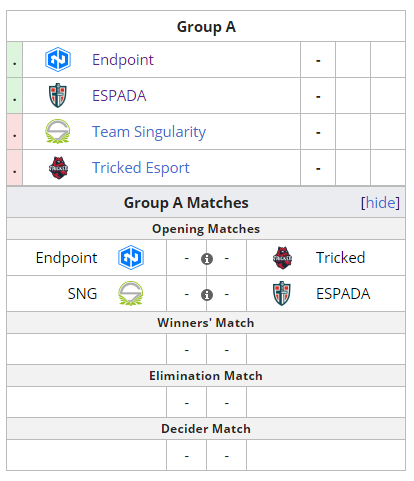
Task: Open the ESPADA team page link
Action: (x=119, y=96)
